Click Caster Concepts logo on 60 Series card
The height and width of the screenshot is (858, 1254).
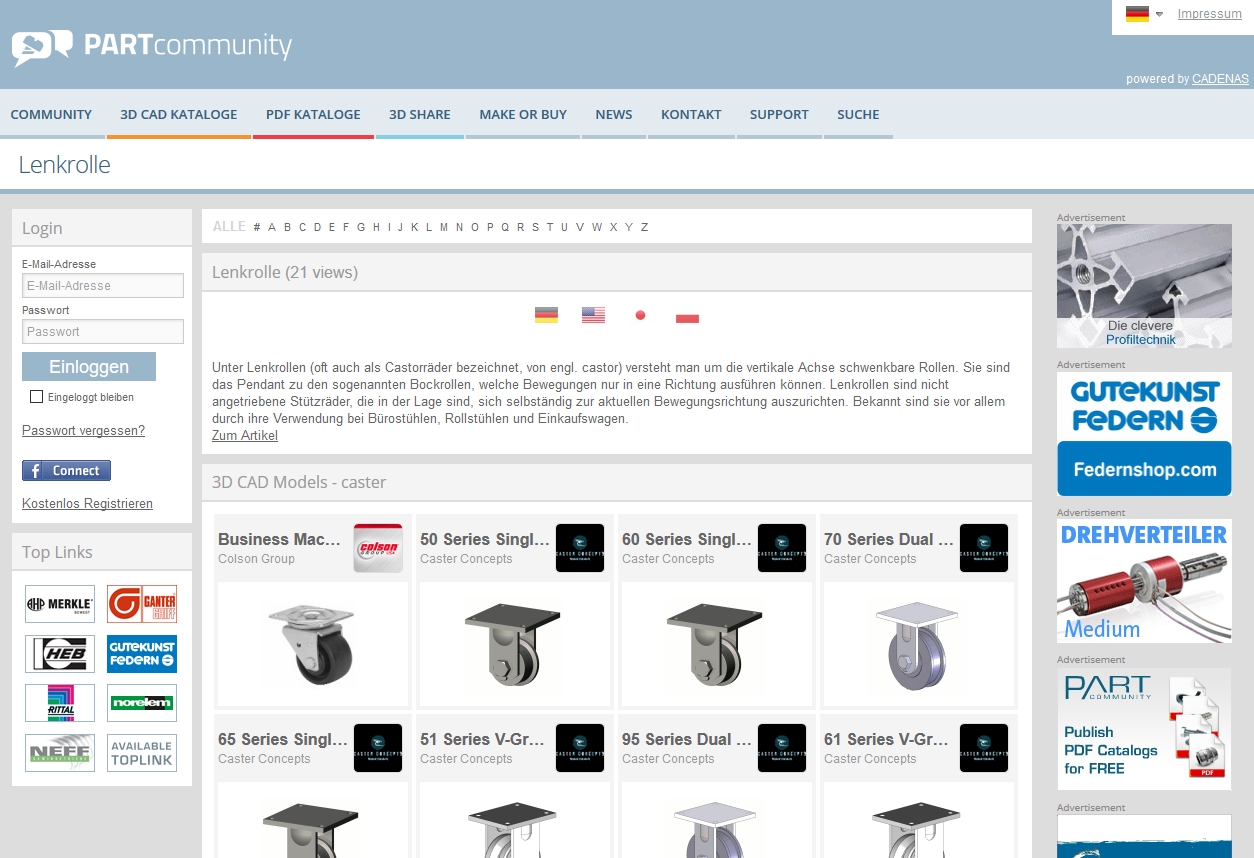click(782, 548)
